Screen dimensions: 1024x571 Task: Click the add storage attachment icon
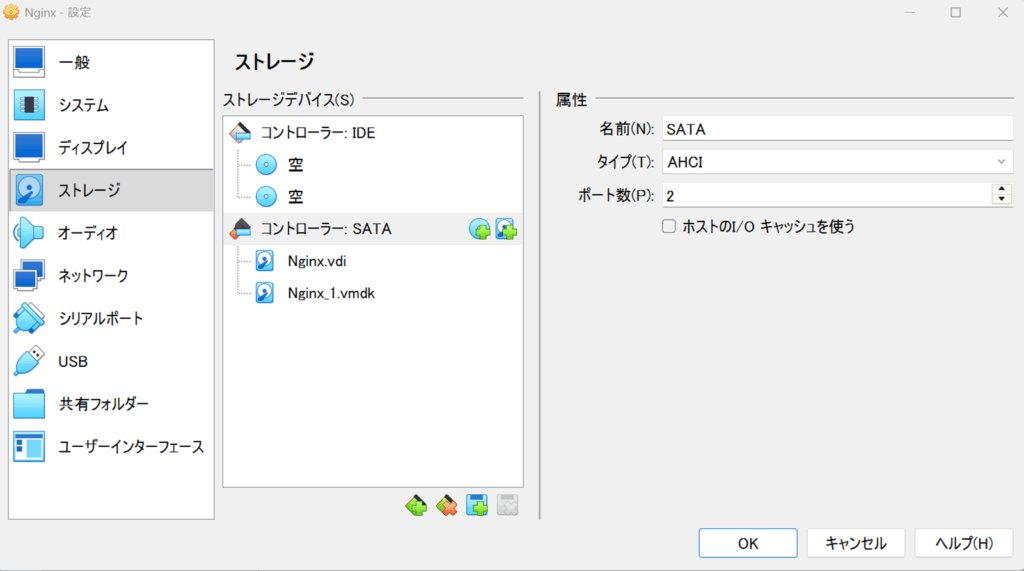[x=477, y=506]
